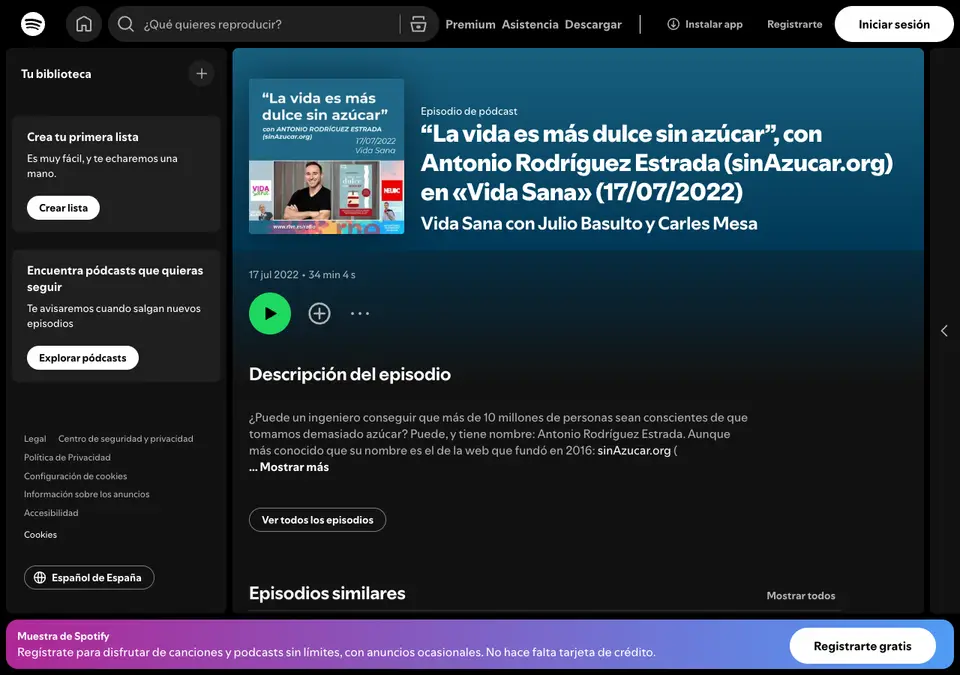
Task: Click the Instalar app download icon
Action: click(673, 24)
